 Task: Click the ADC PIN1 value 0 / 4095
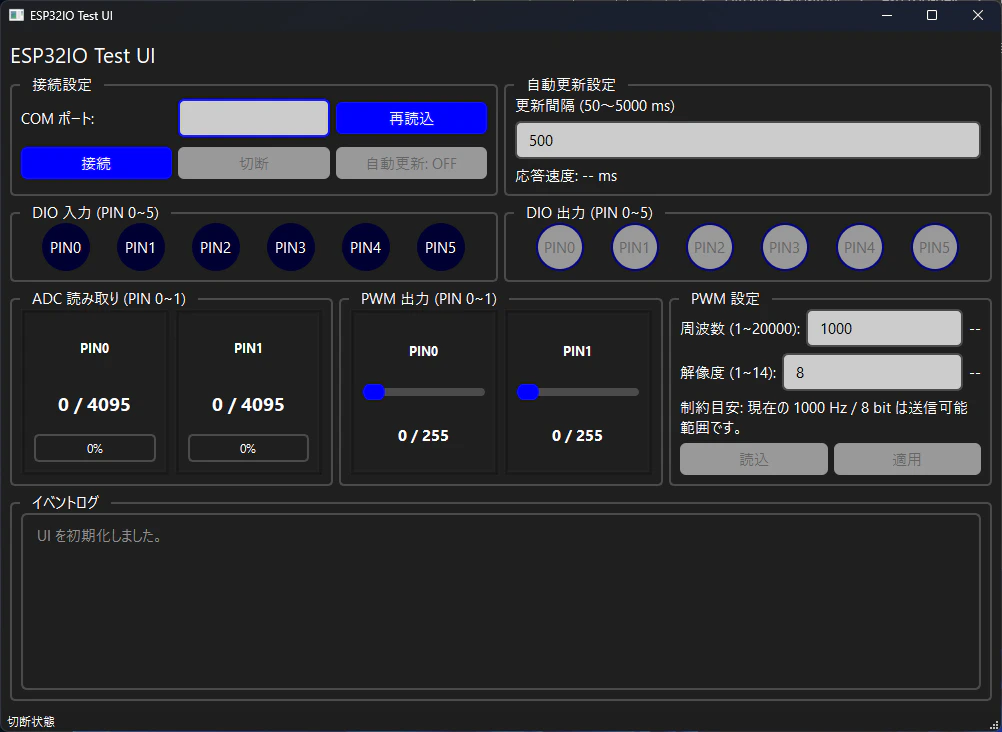pyautogui.click(x=248, y=405)
